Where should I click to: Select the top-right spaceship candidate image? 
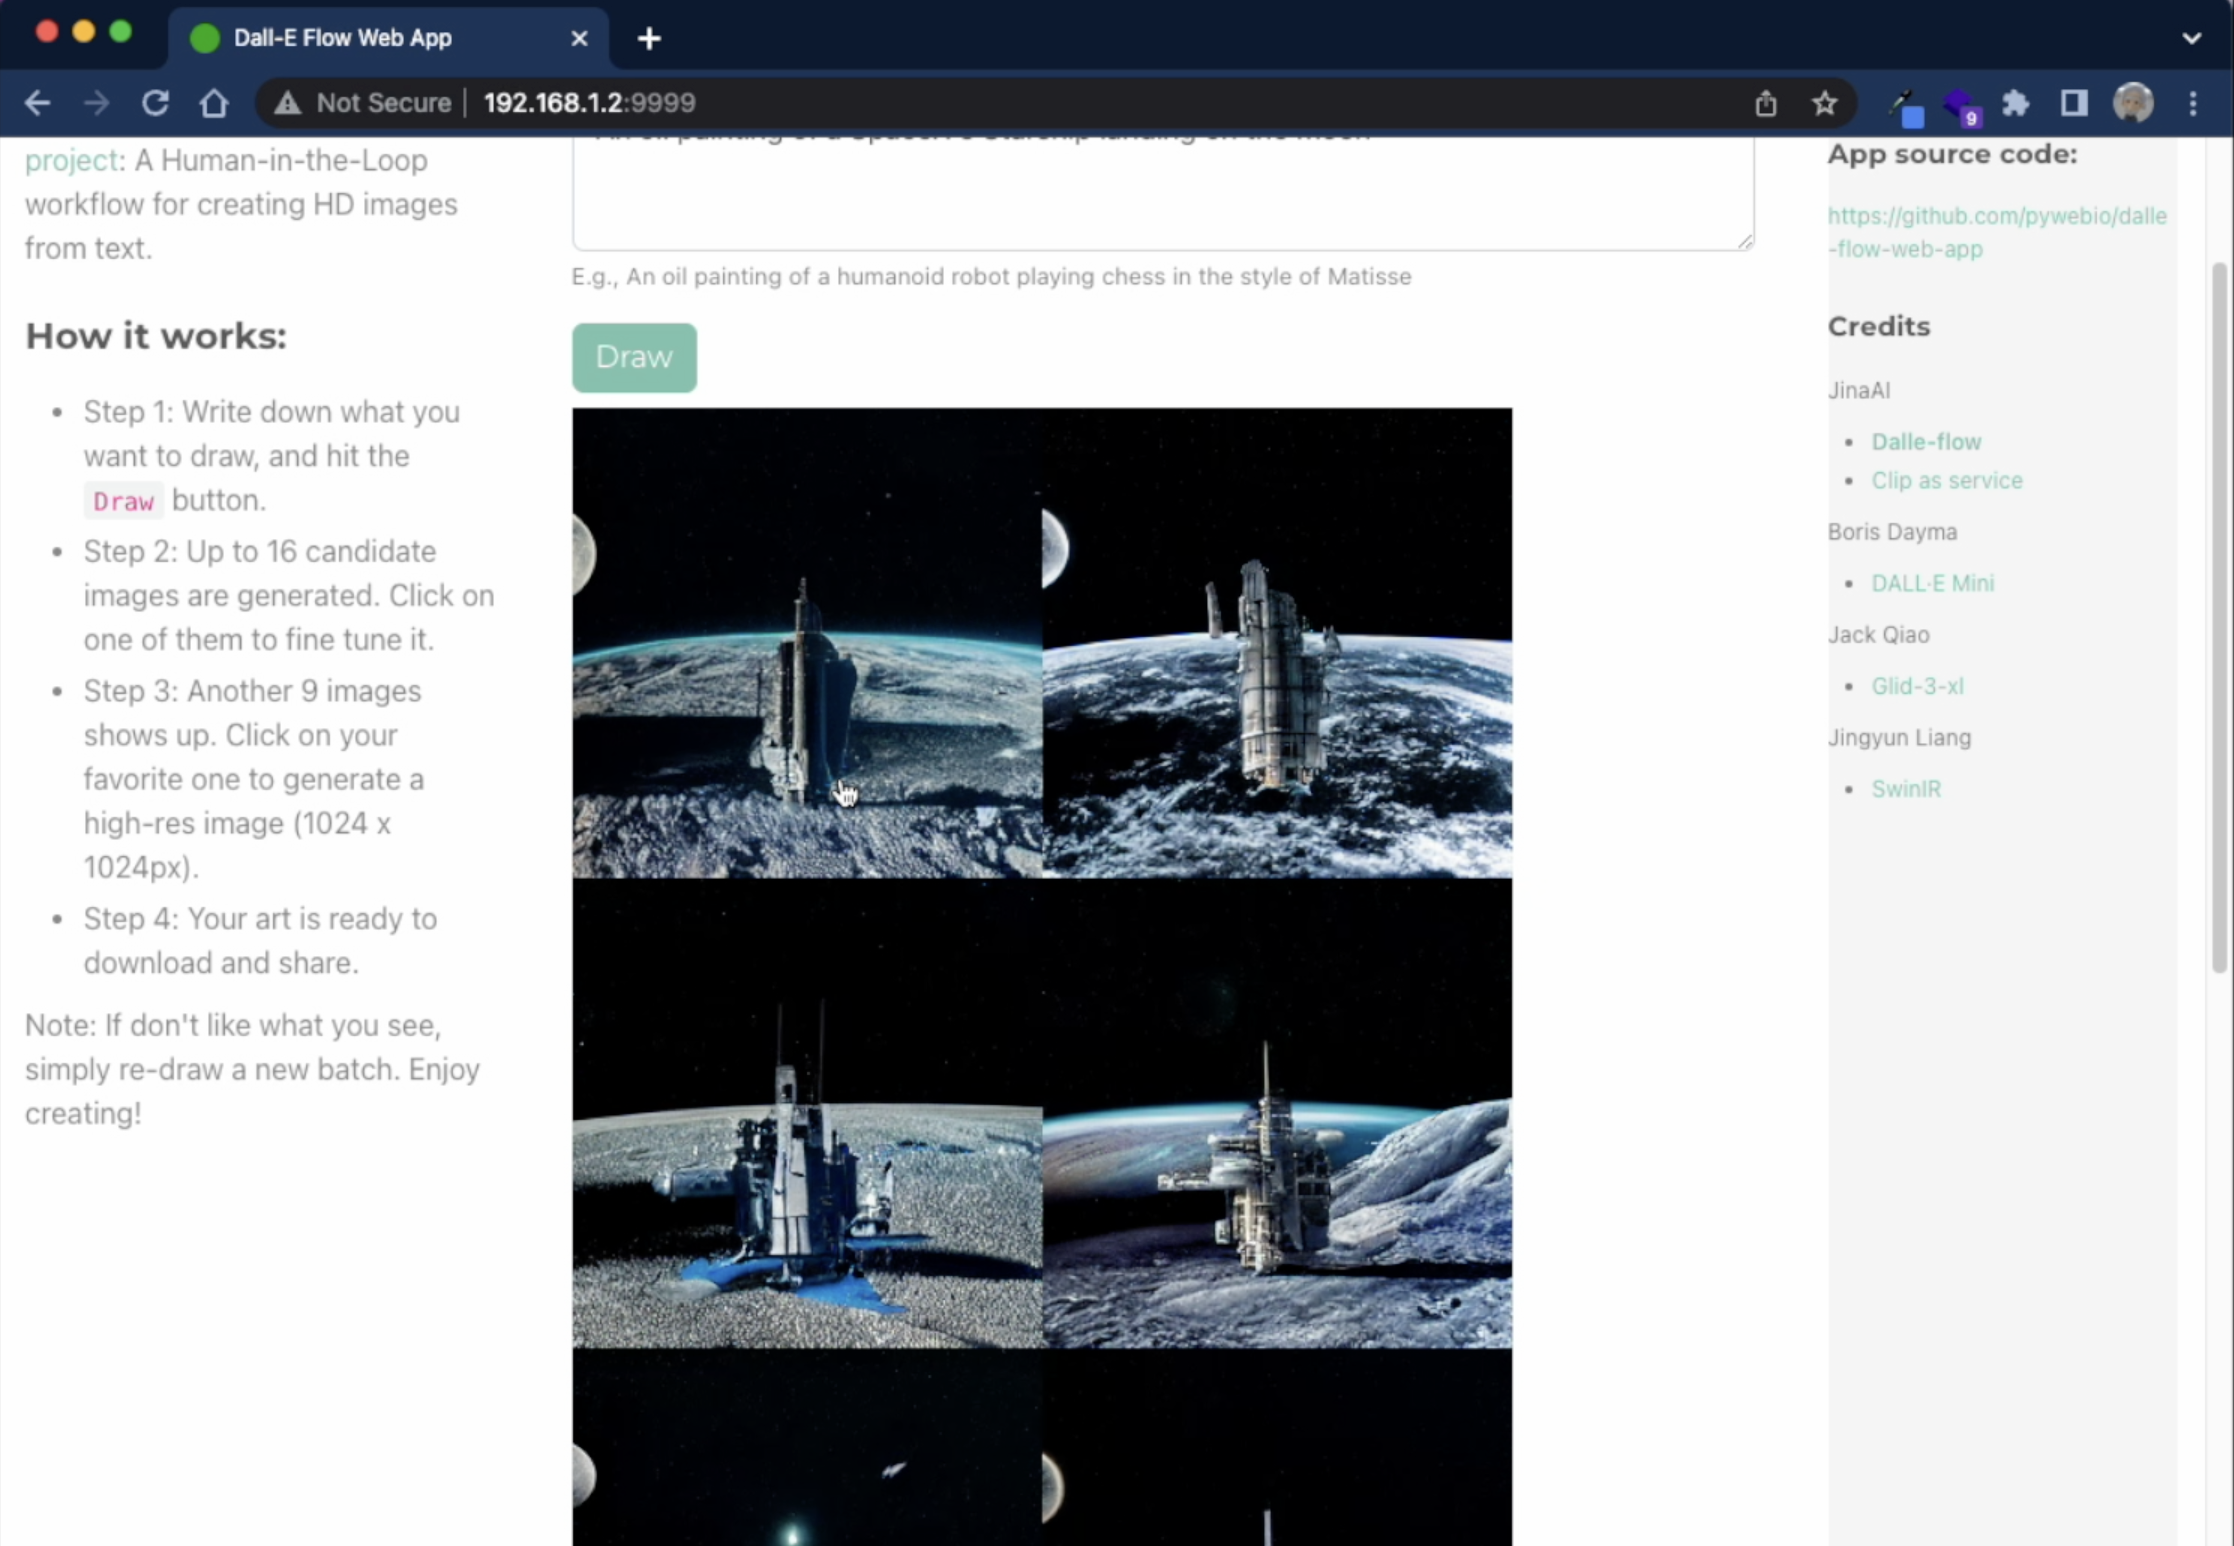tap(1277, 643)
